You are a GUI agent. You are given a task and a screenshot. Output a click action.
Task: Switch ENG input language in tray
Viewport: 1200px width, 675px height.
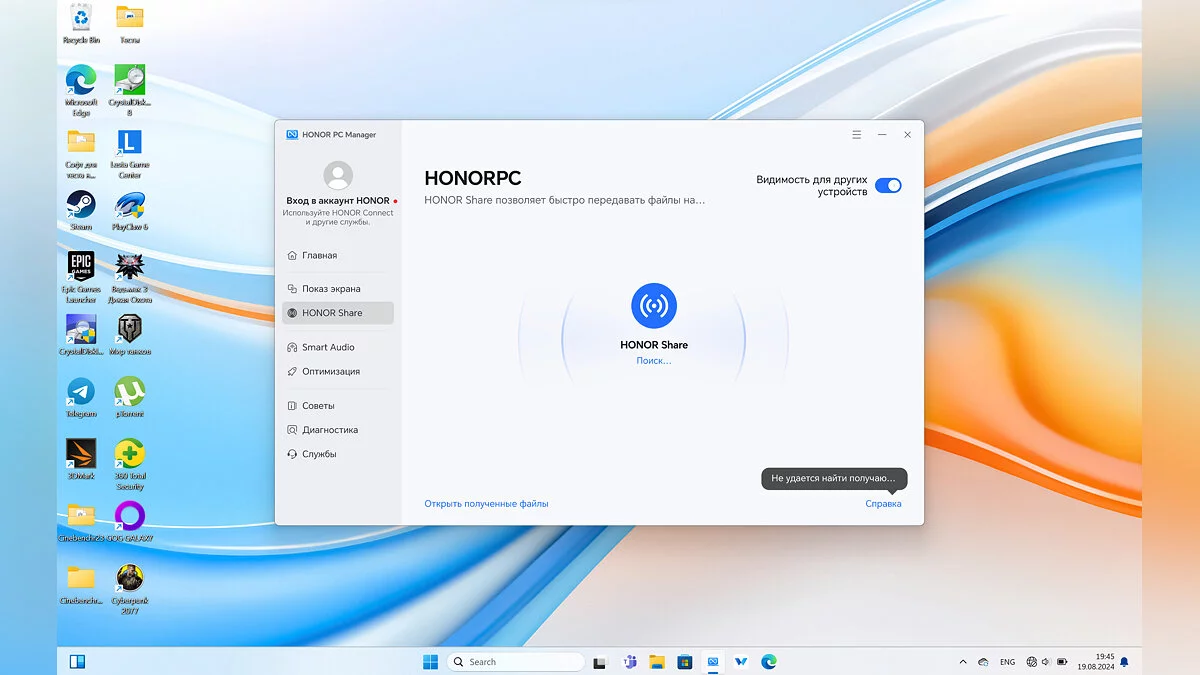(x=1008, y=662)
